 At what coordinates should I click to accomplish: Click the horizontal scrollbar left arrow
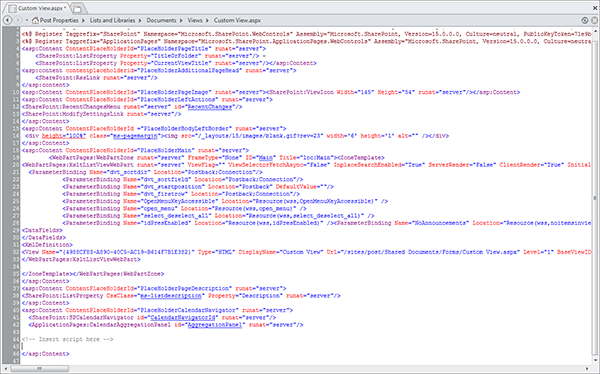tap(5, 369)
